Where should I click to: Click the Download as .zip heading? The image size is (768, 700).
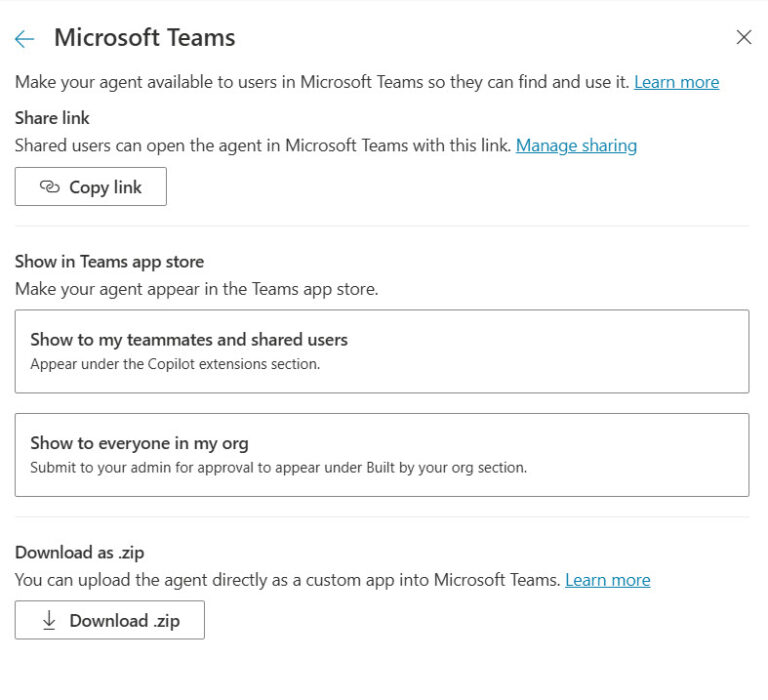coord(79,553)
